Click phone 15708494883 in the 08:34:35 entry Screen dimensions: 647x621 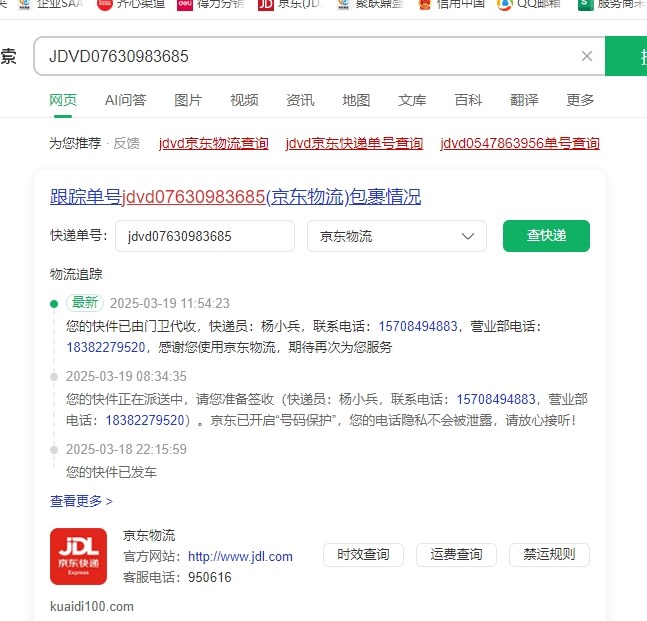(x=496, y=399)
